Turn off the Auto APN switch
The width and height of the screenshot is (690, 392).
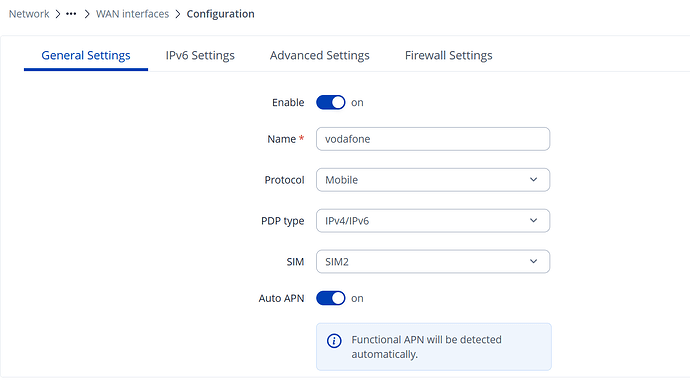pyautogui.click(x=330, y=298)
